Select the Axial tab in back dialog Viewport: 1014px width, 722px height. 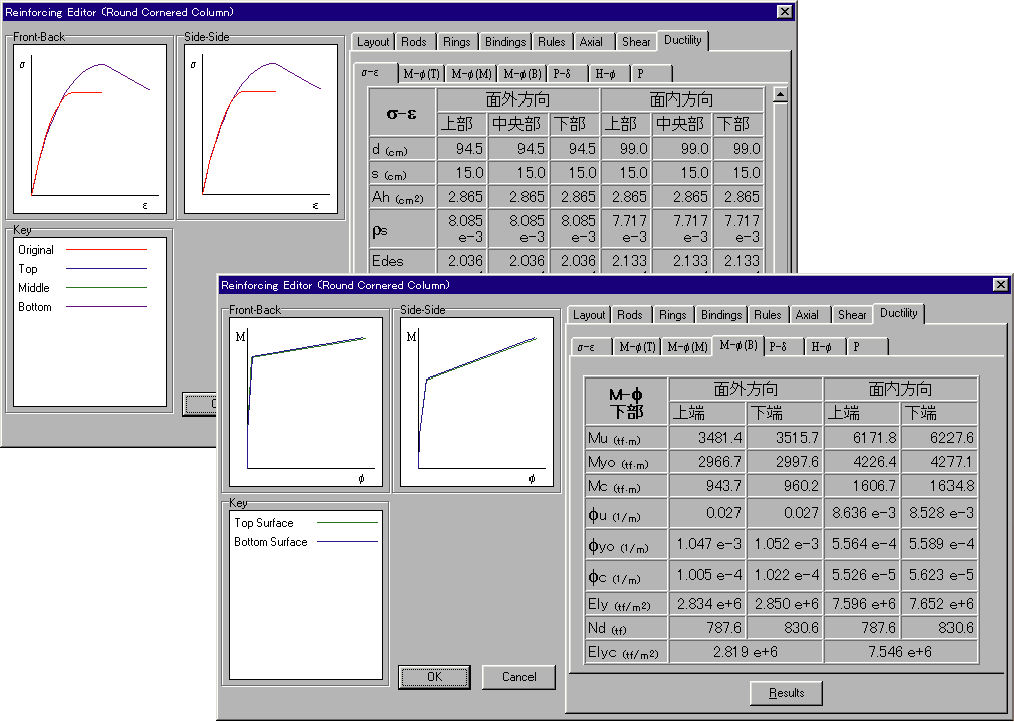point(591,42)
